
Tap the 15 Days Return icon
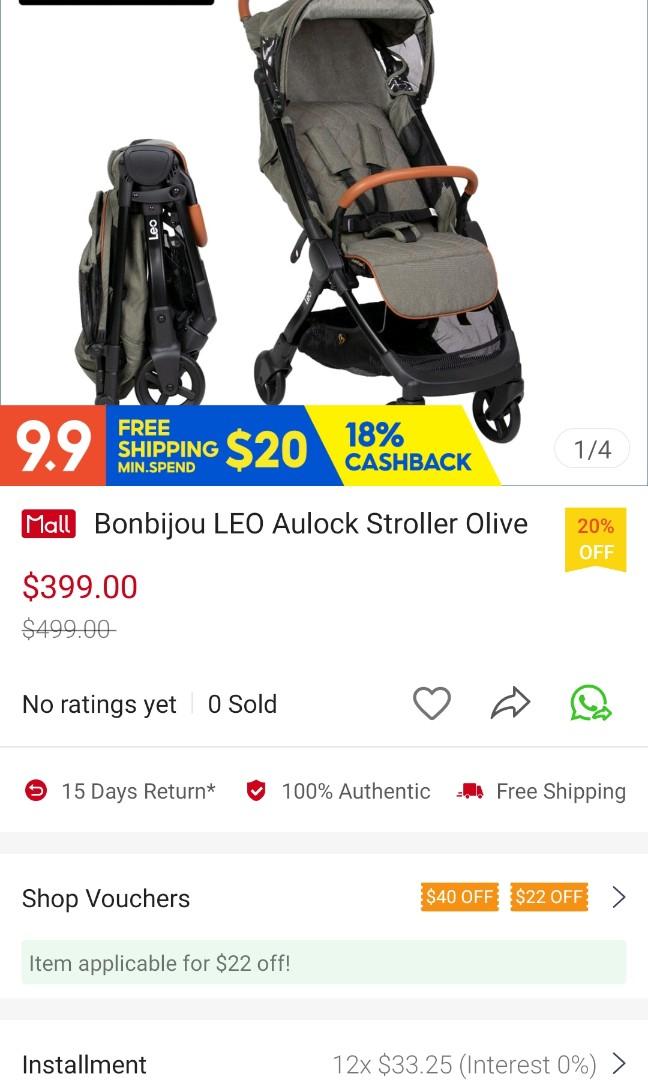click(x=36, y=791)
